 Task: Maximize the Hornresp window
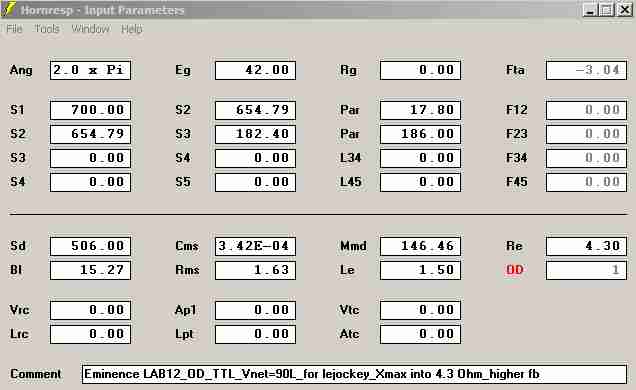pyautogui.click(x=606, y=10)
